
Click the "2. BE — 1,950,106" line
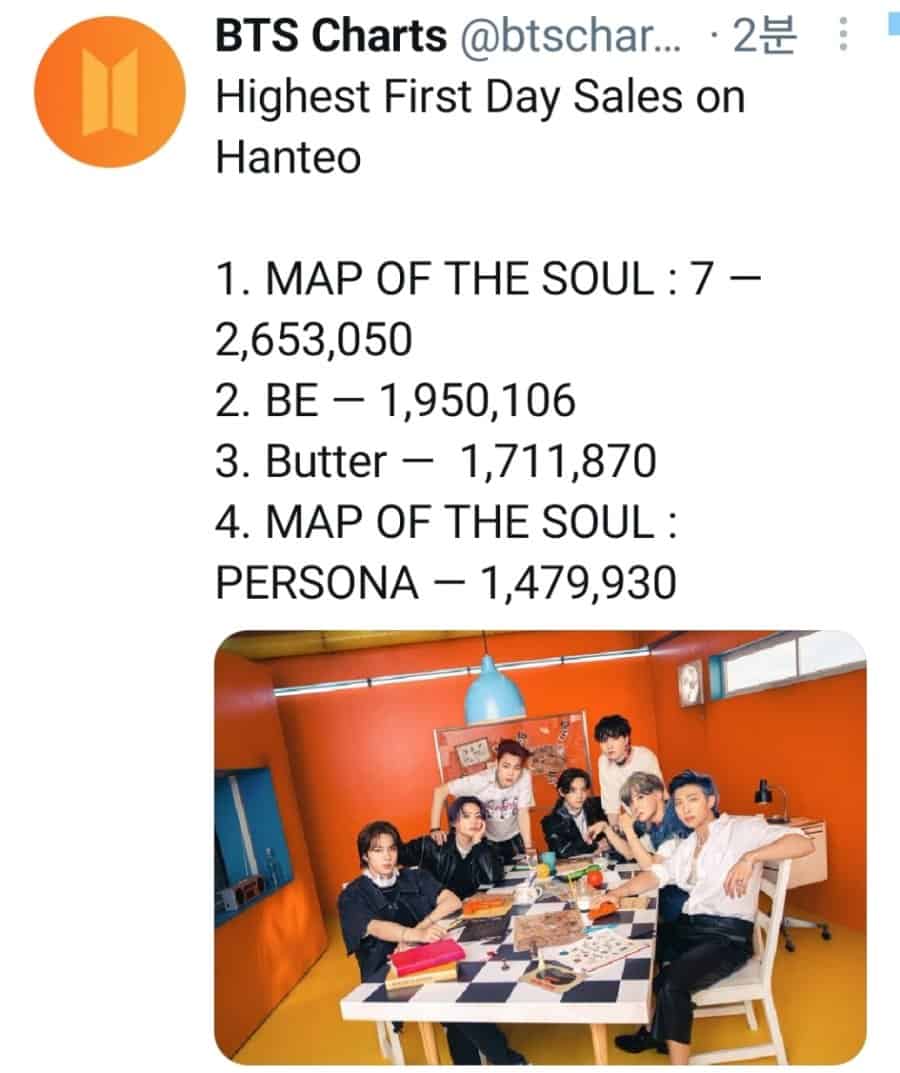point(396,402)
